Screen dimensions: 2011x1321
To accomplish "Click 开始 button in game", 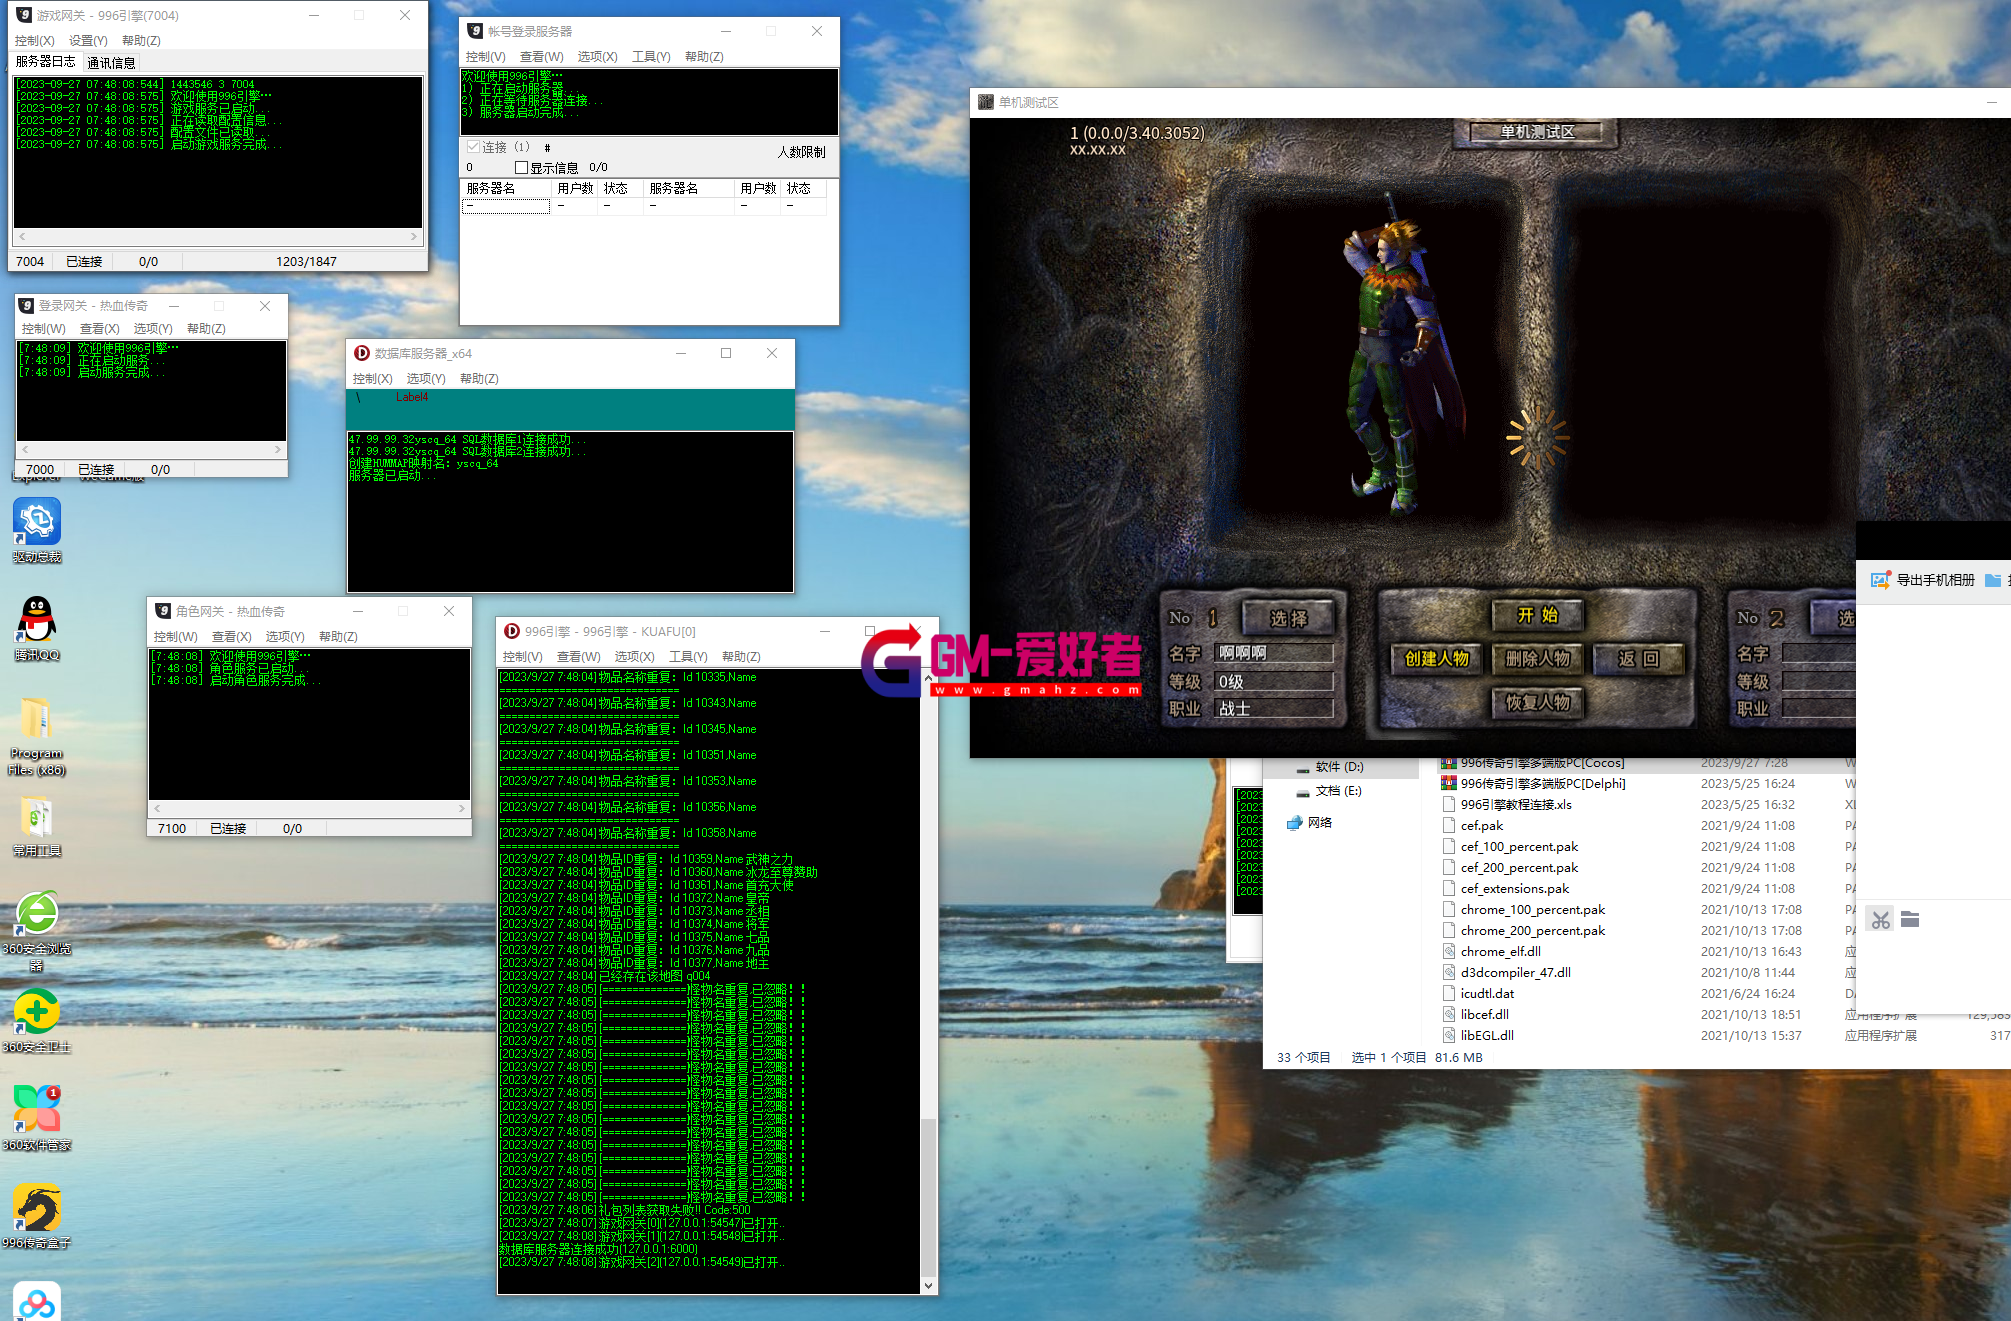I will pyautogui.click(x=1537, y=615).
